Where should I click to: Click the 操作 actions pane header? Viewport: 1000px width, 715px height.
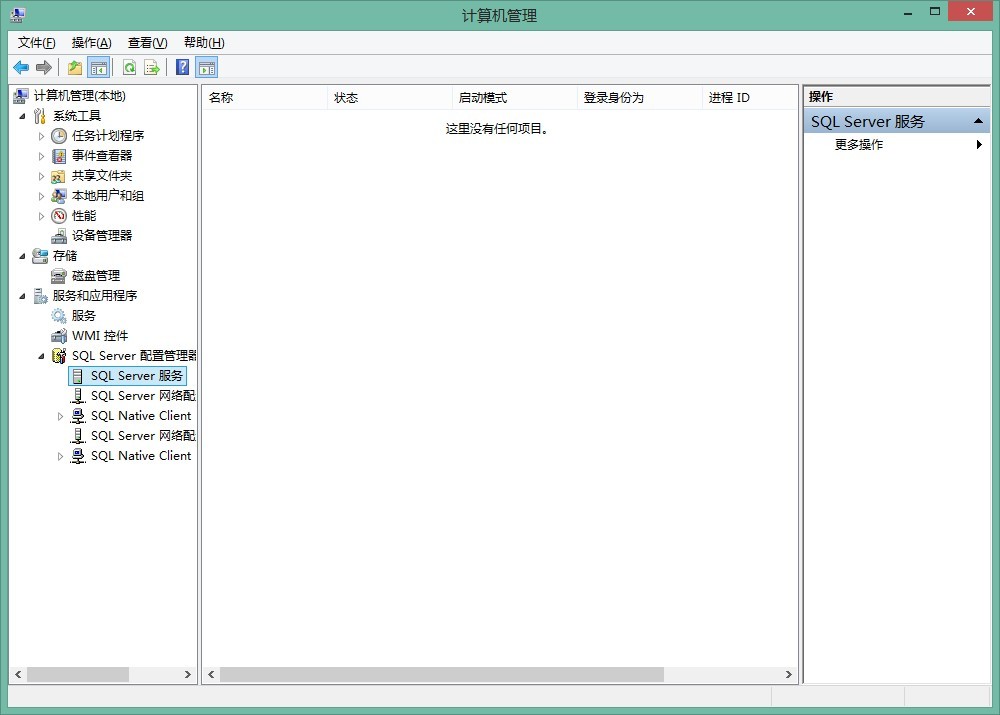(x=897, y=97)
